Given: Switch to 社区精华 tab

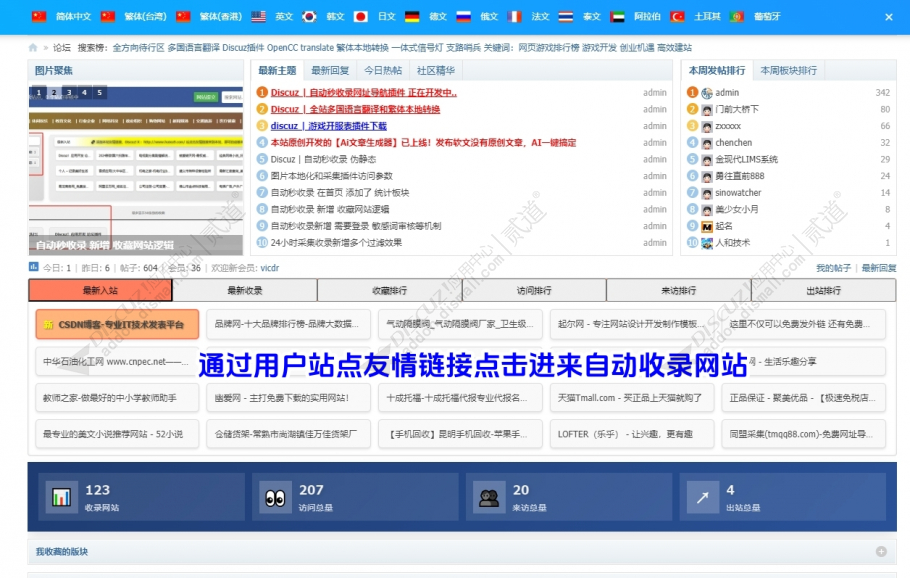Looking at the screenshot, I should 436,70.
